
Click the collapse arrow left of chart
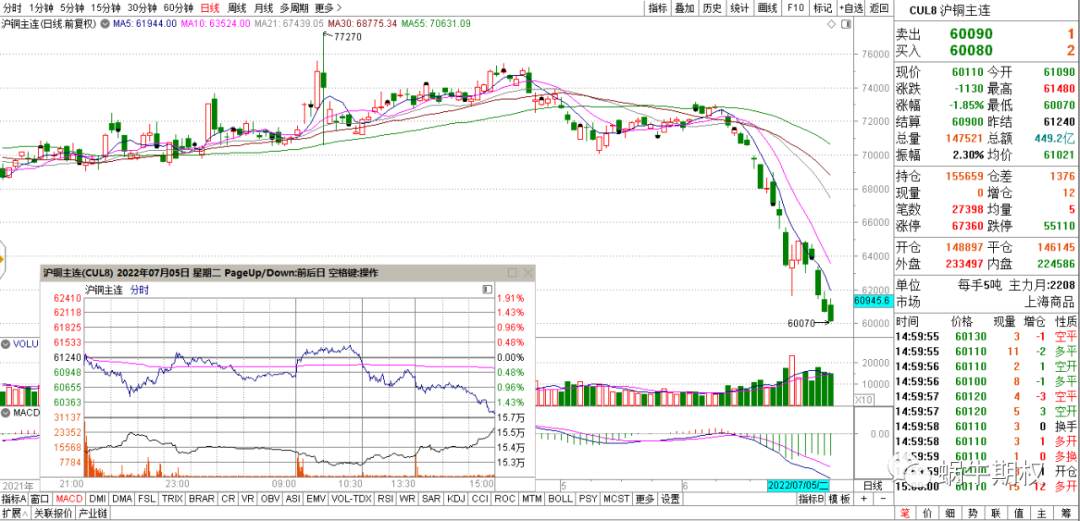[x=3, y=256]
